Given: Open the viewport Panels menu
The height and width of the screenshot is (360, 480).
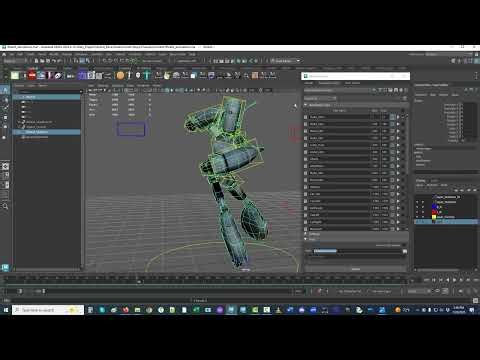Looking at the screenshot, I should click(156, 86).
